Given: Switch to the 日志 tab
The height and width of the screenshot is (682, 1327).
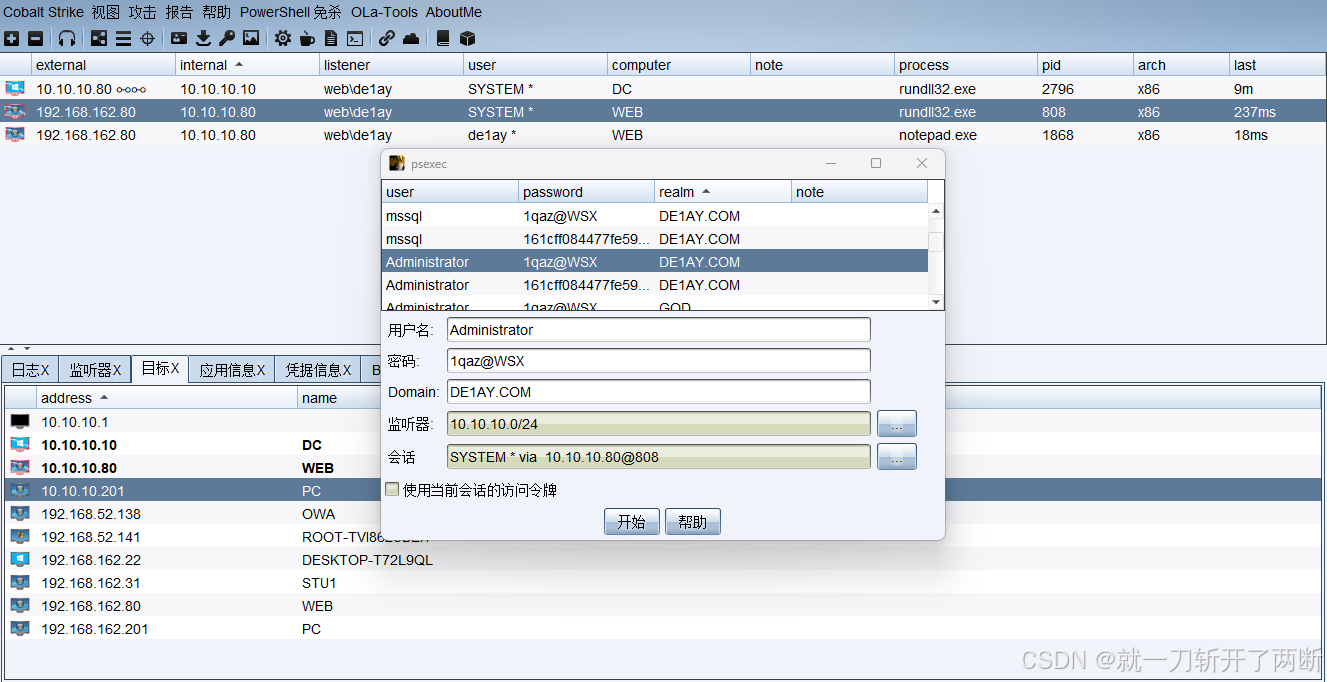Looking at the screenshot, I should coord(30,369).
